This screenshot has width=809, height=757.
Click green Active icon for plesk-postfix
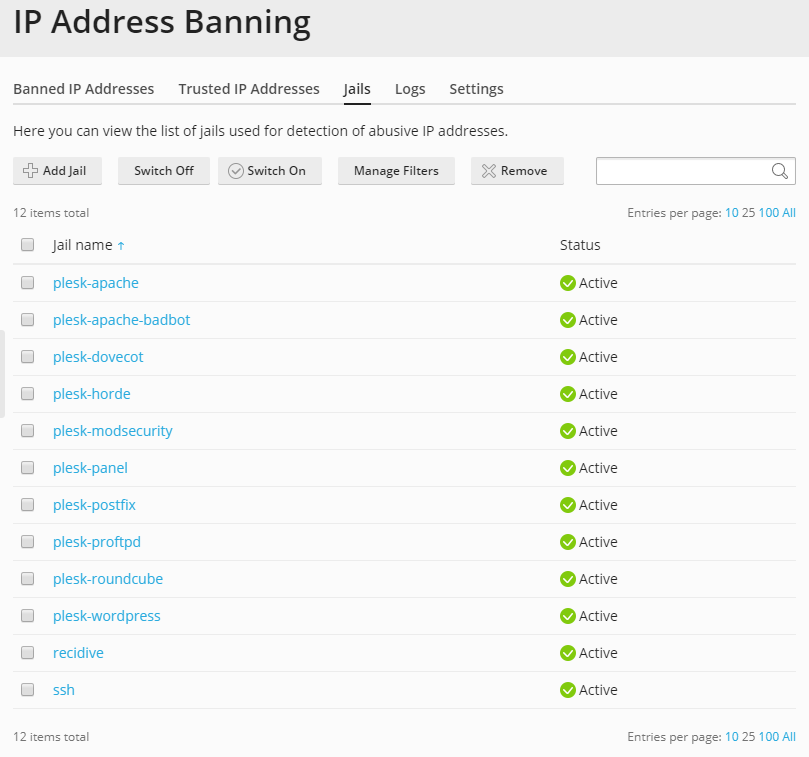[x=568, y=505]
